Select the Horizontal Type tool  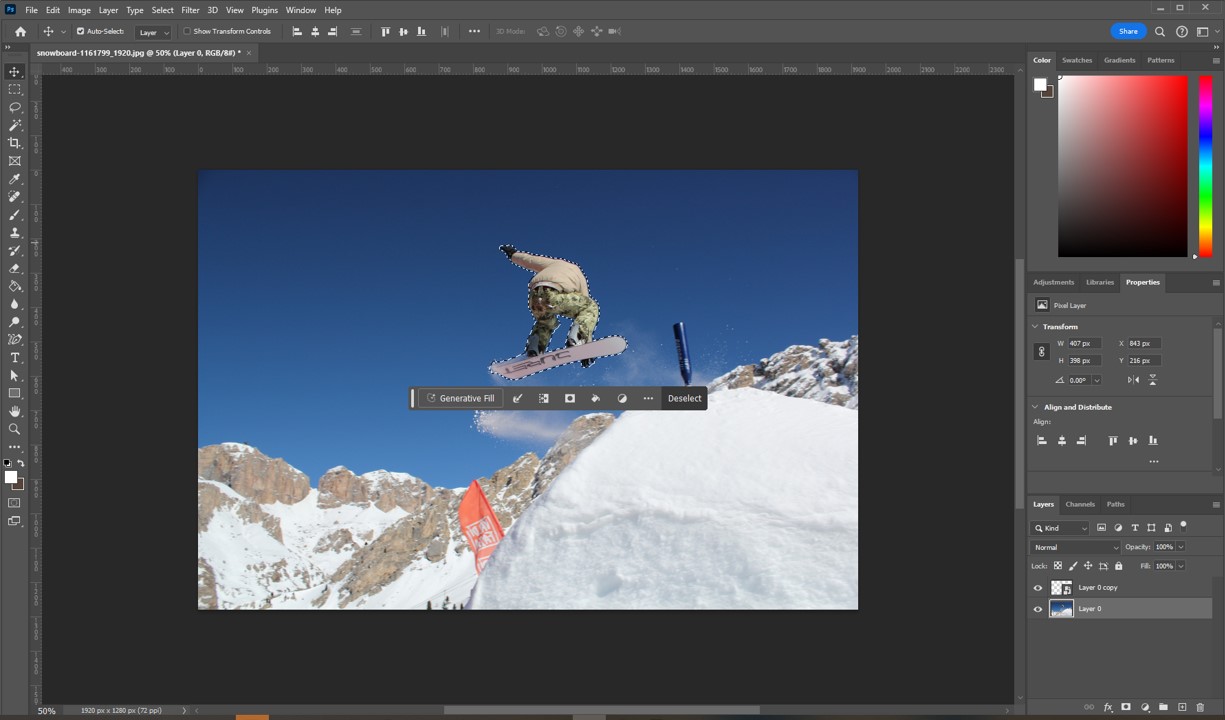pyautogui.click(x=14, y=358)
